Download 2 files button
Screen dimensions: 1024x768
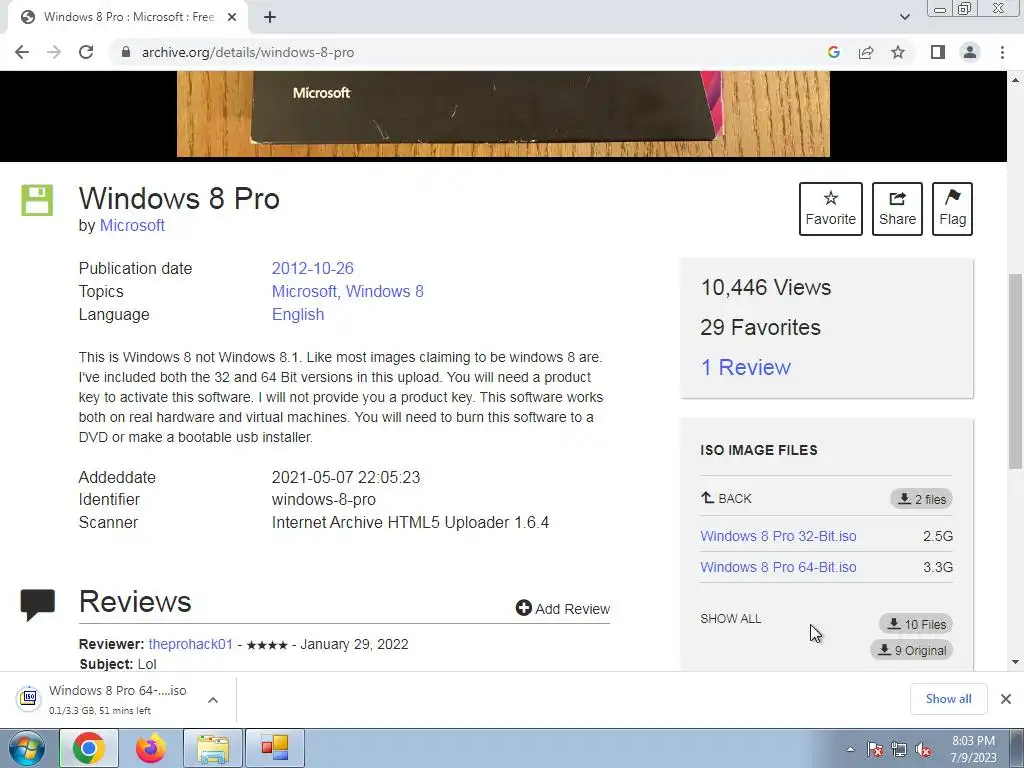point(921,499)
